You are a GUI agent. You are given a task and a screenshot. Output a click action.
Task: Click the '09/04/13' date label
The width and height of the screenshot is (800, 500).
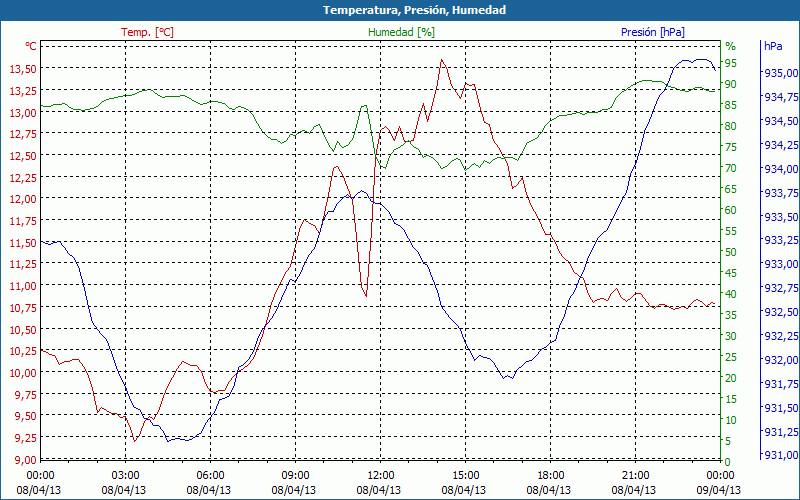pos(719,490)
